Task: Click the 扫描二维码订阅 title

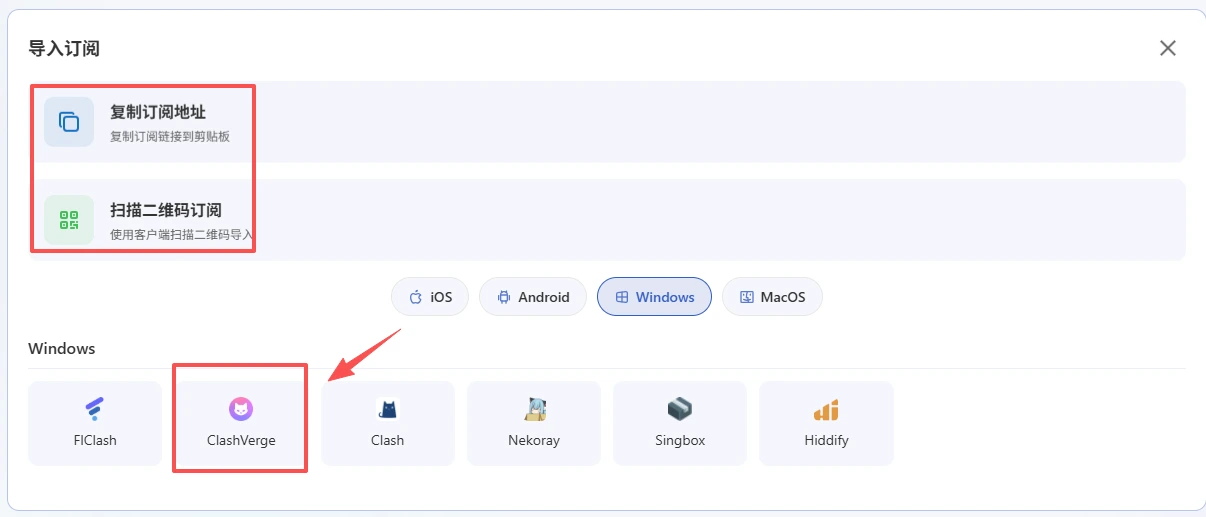Action: pos(166,210)
